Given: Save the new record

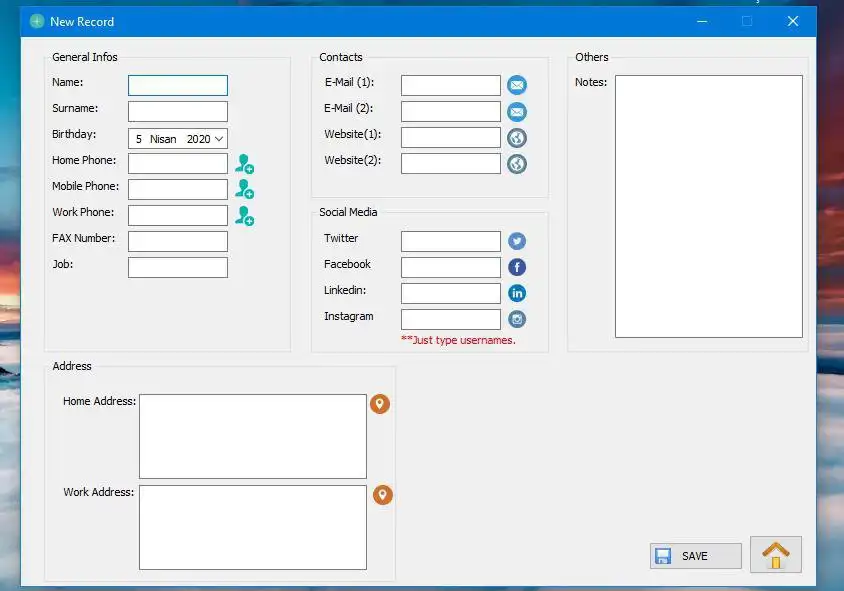Looking at the screenshot, I should click(x=695, y=556).
